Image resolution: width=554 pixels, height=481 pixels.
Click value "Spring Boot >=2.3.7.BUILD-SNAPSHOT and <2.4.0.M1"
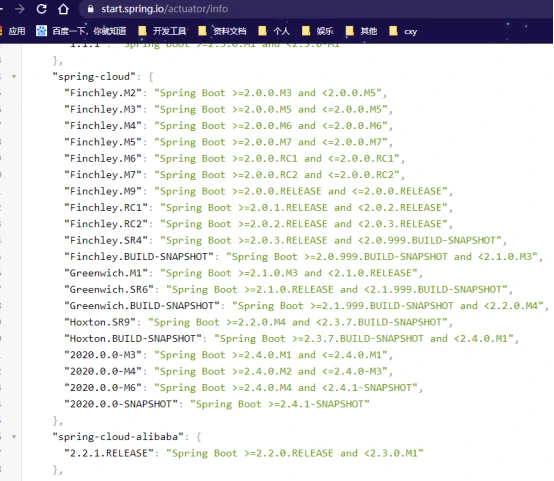coord(364,339)
